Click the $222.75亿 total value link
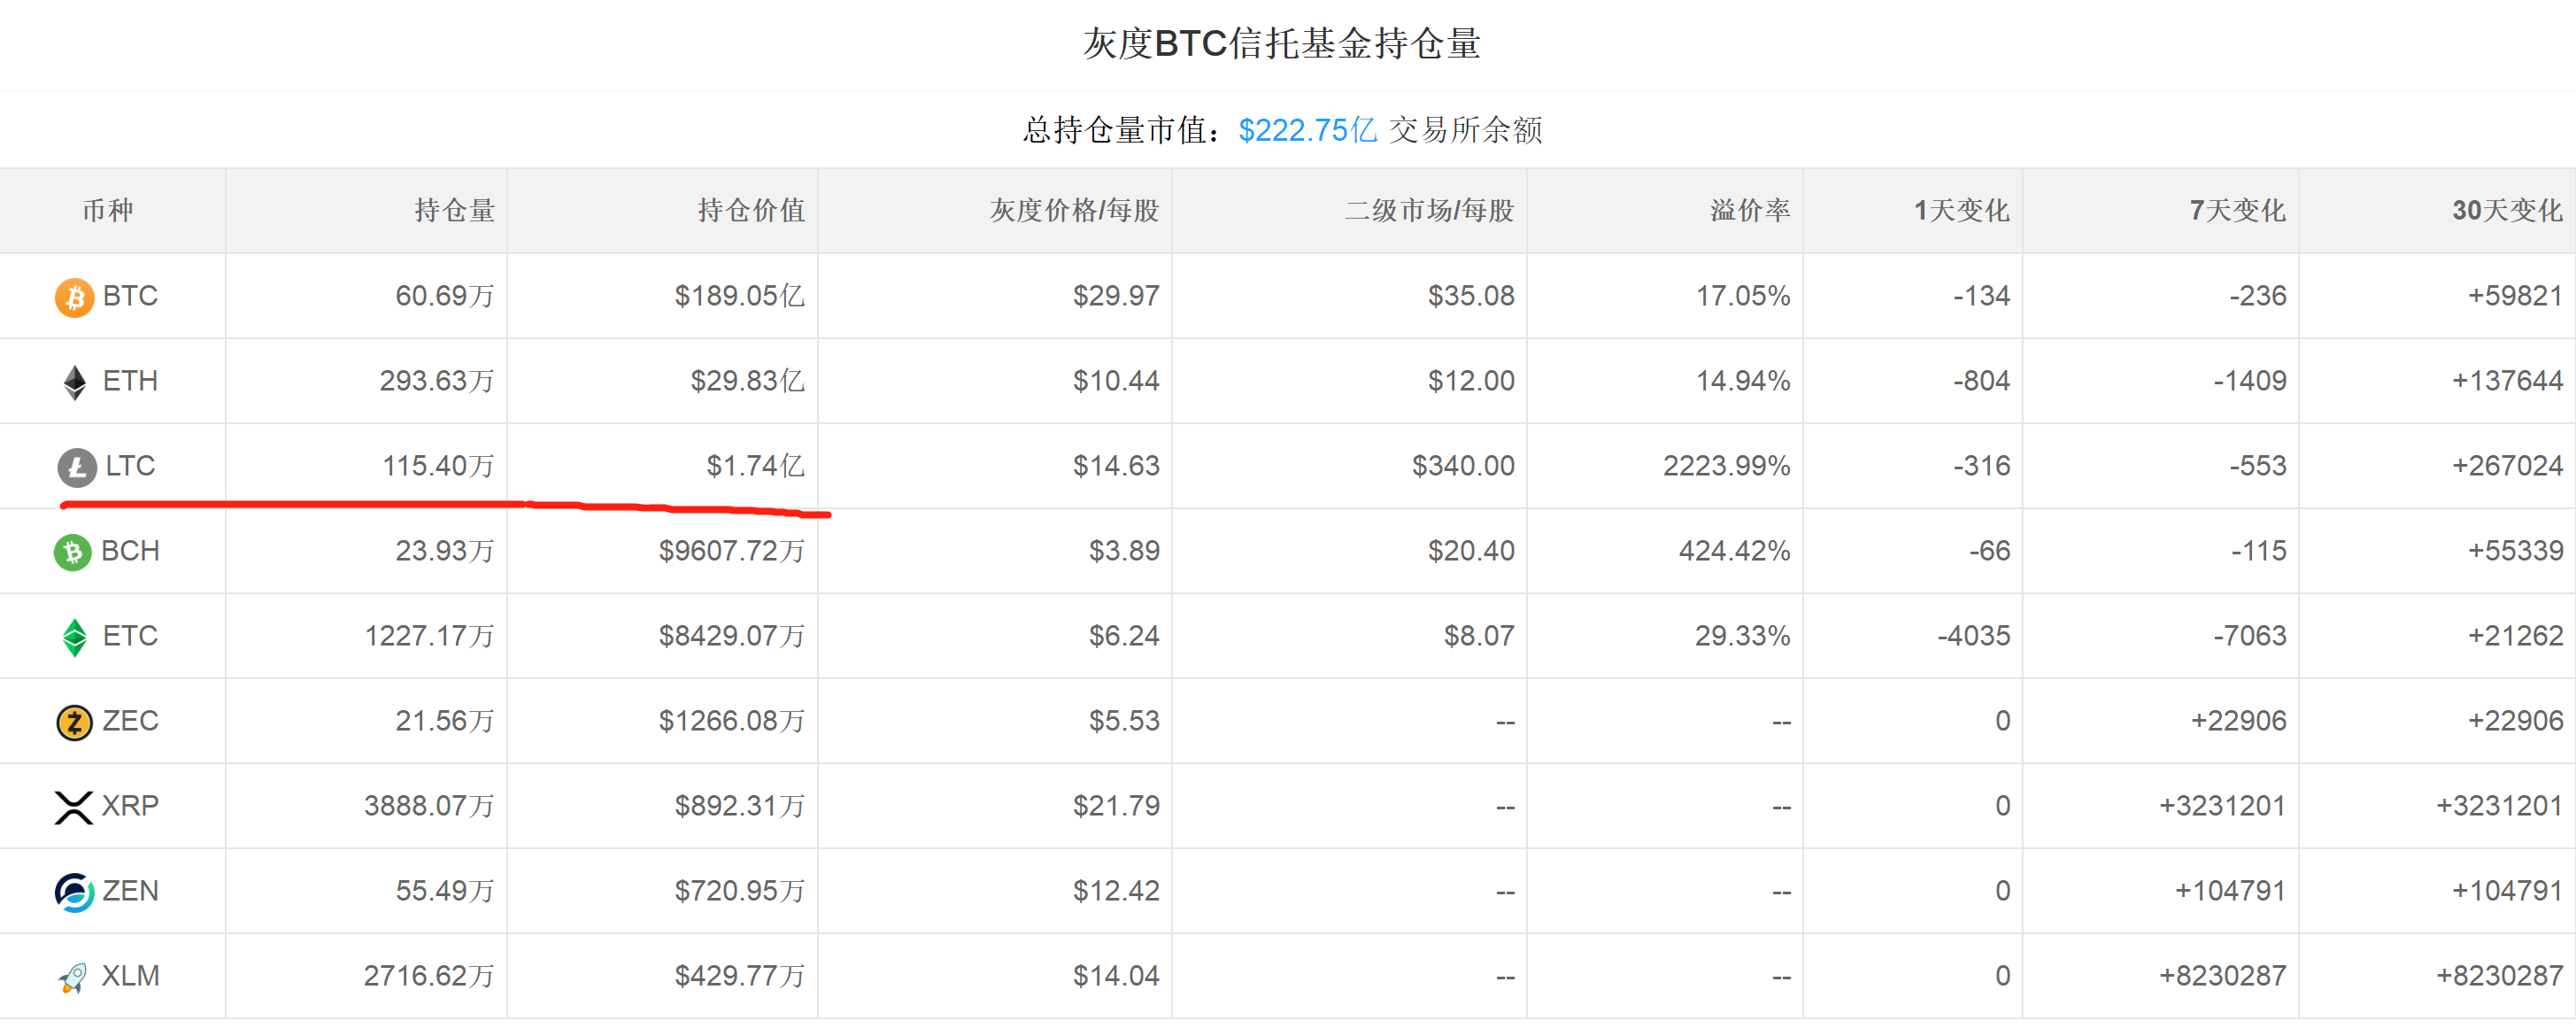 (x=1307, y=130)
